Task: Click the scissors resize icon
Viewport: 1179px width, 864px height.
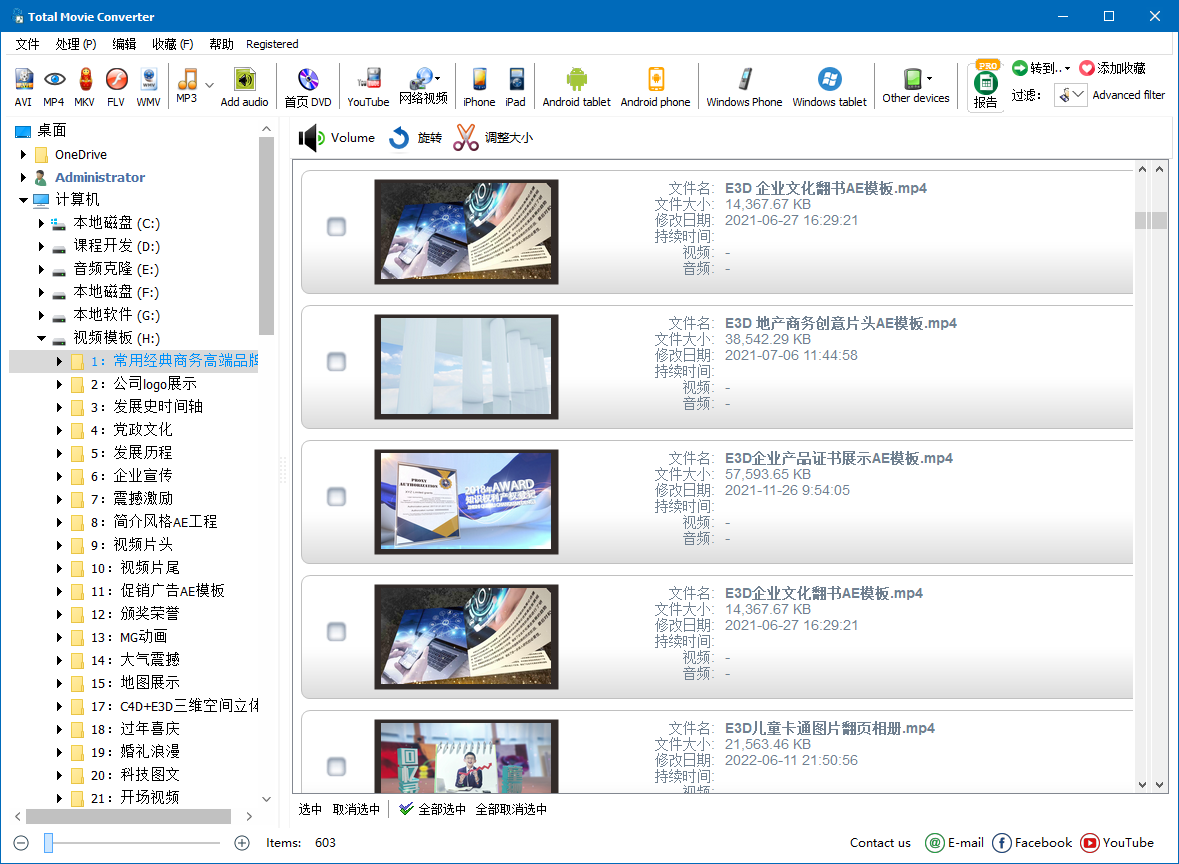Action: [x=465, y=138]
